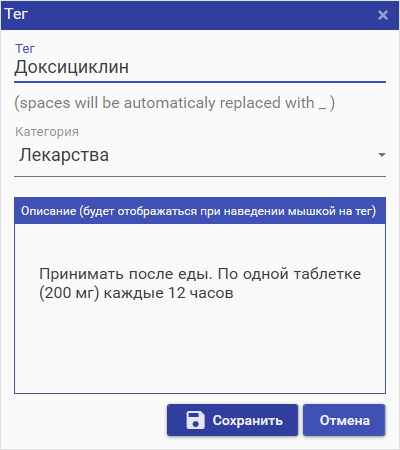This screenshot has width=400, height=450.
Task: Close the Тег dialog with the X icon
Action: pyautogui.click(x=383, y=15)
